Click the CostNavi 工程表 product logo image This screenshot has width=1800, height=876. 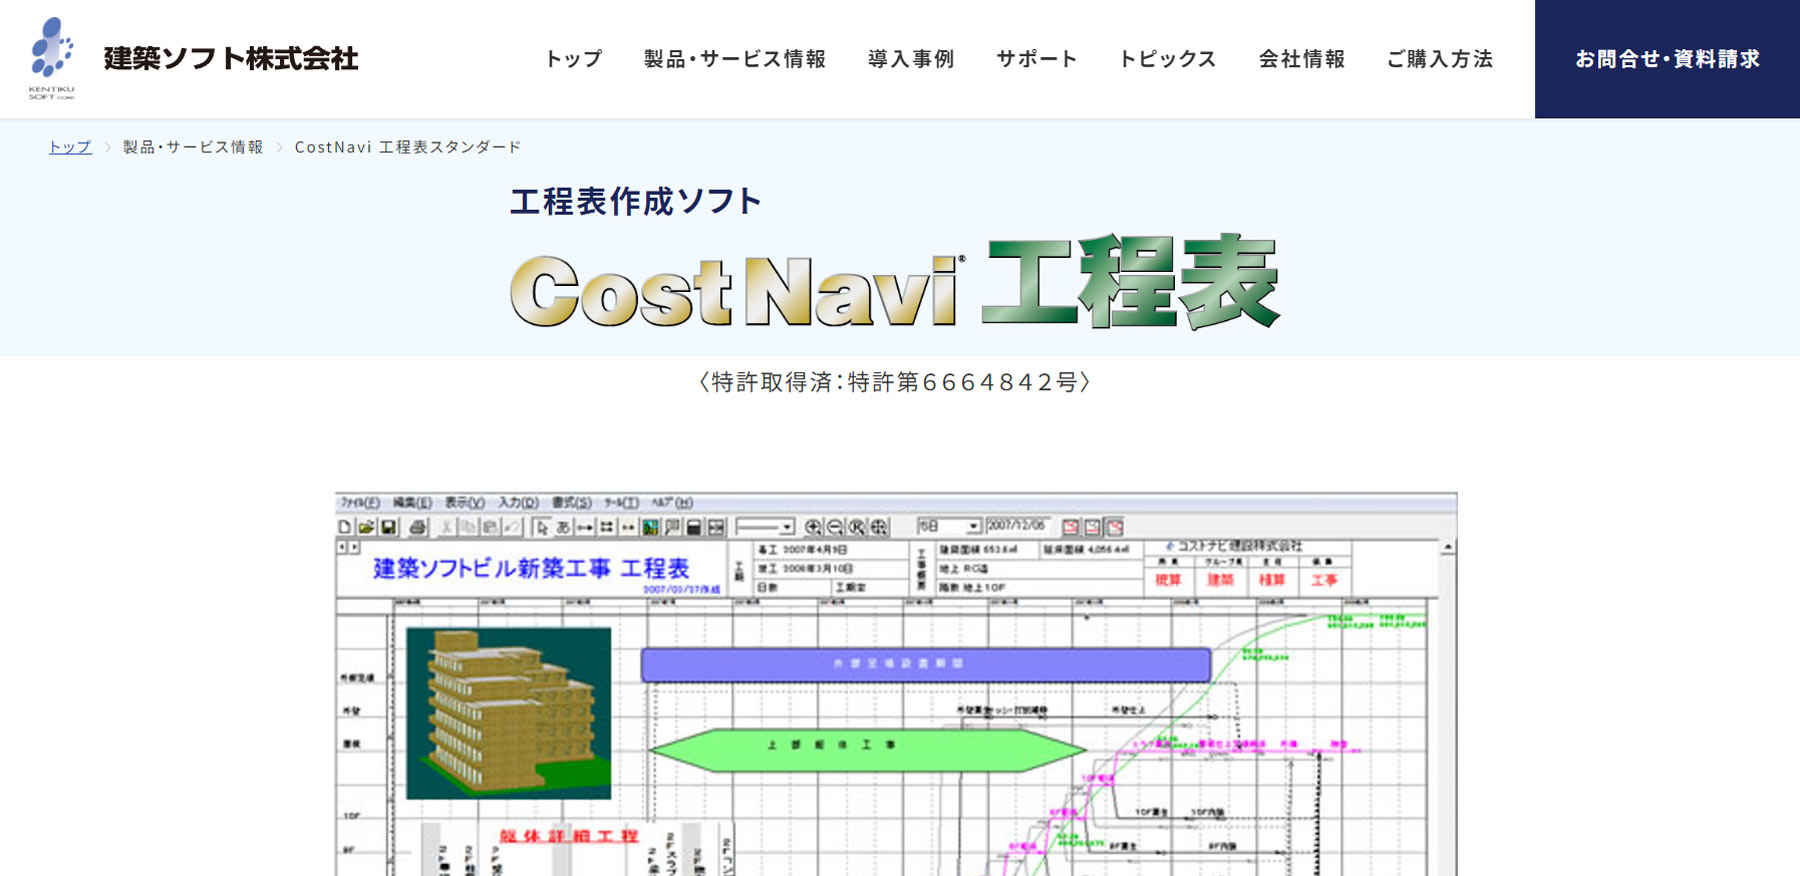pos(895,282)
